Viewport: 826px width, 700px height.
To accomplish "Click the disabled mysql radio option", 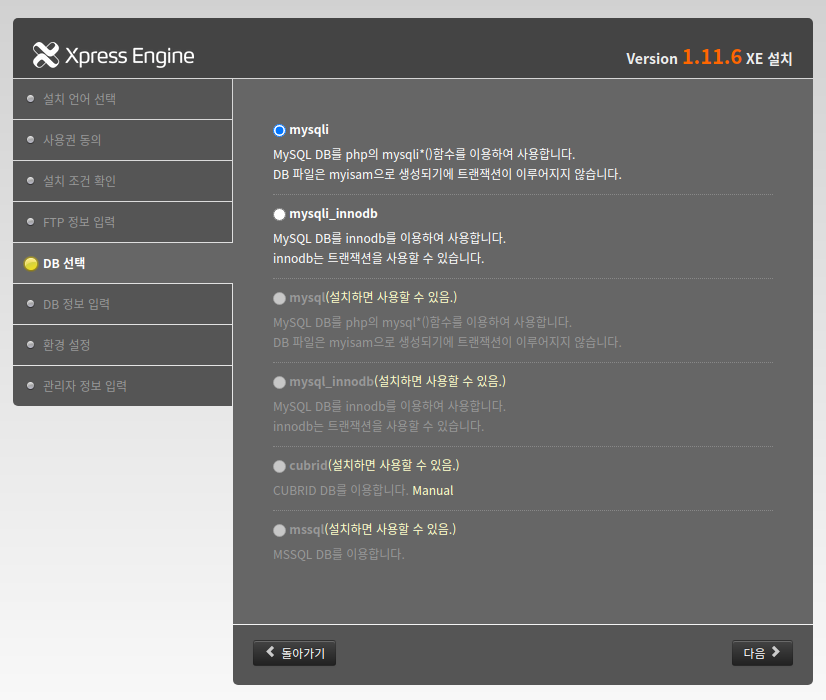I will (x=279, y=298).
